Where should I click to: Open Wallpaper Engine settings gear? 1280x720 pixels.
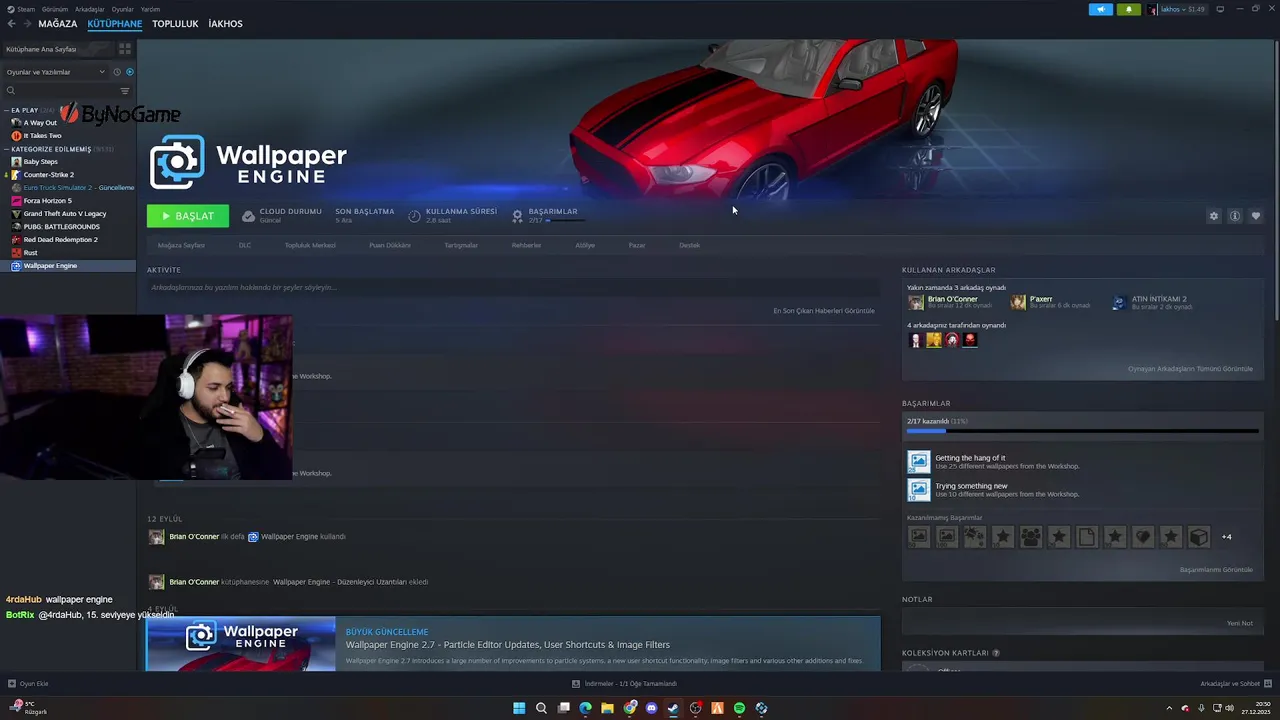1214,216
